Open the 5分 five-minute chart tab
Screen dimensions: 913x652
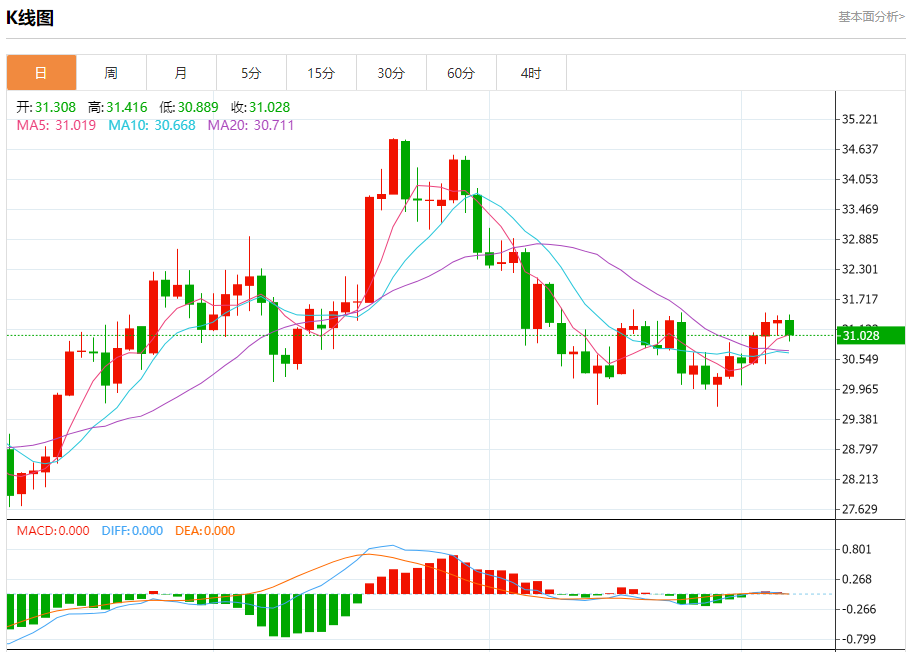251,73
